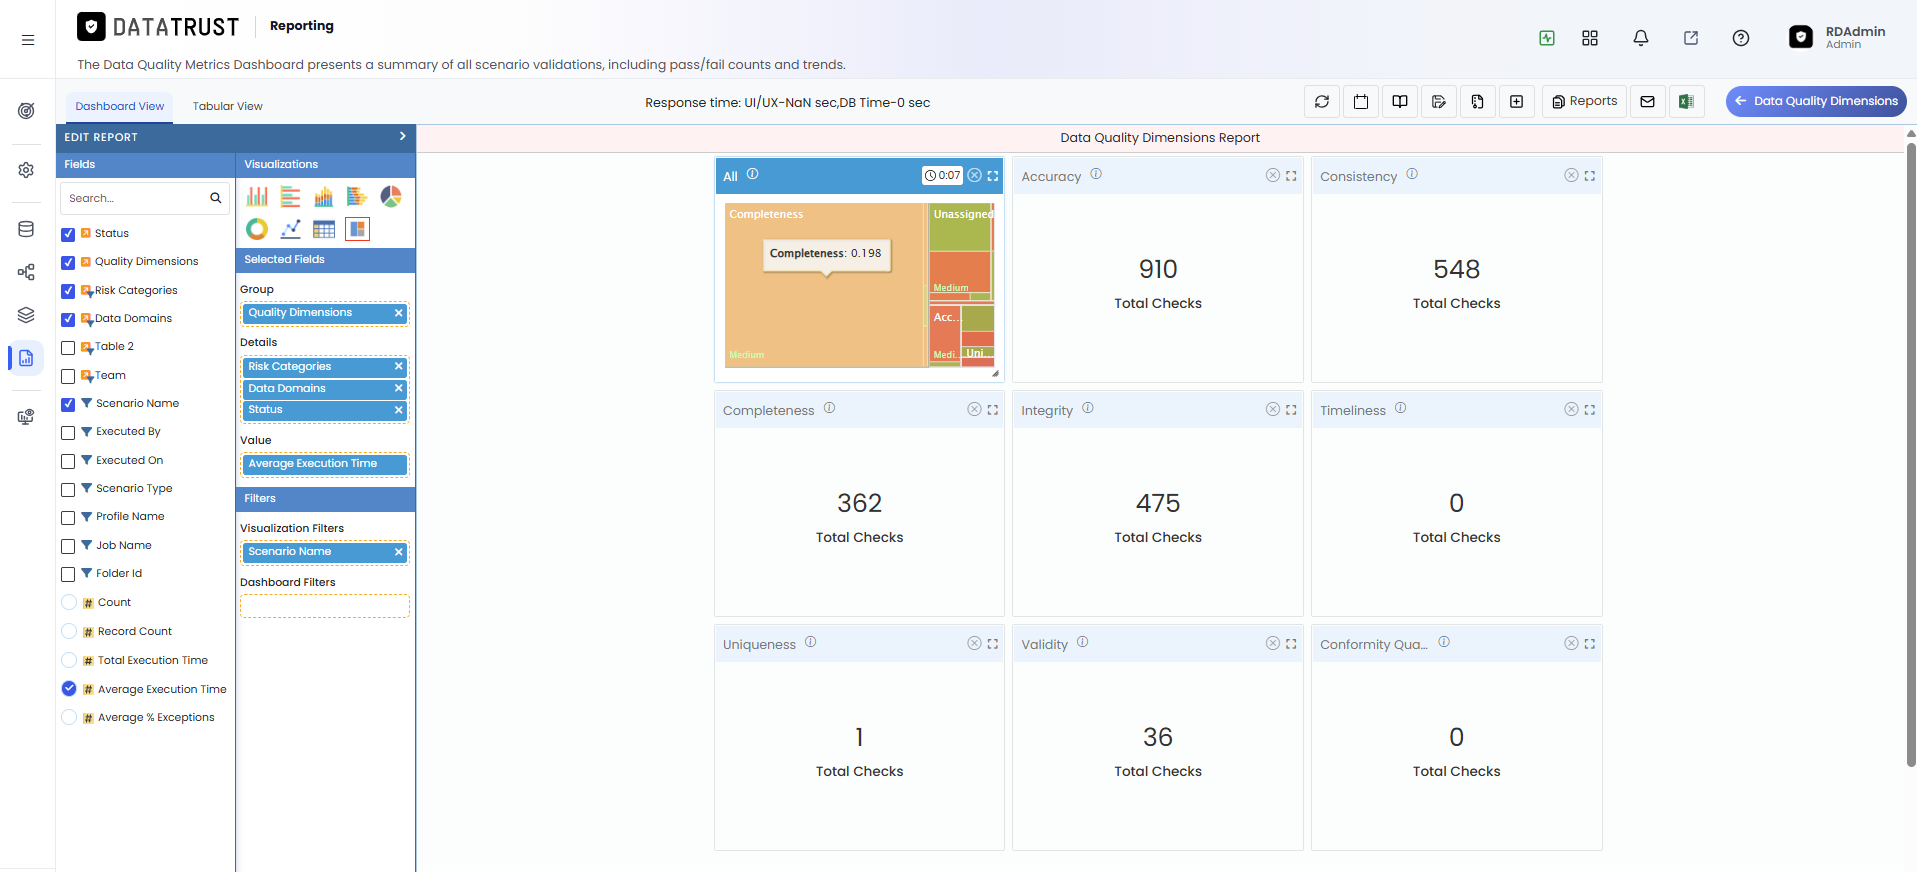Close the Accuracy widget
Screen dimensions: 1917x872
point(1273,176)
